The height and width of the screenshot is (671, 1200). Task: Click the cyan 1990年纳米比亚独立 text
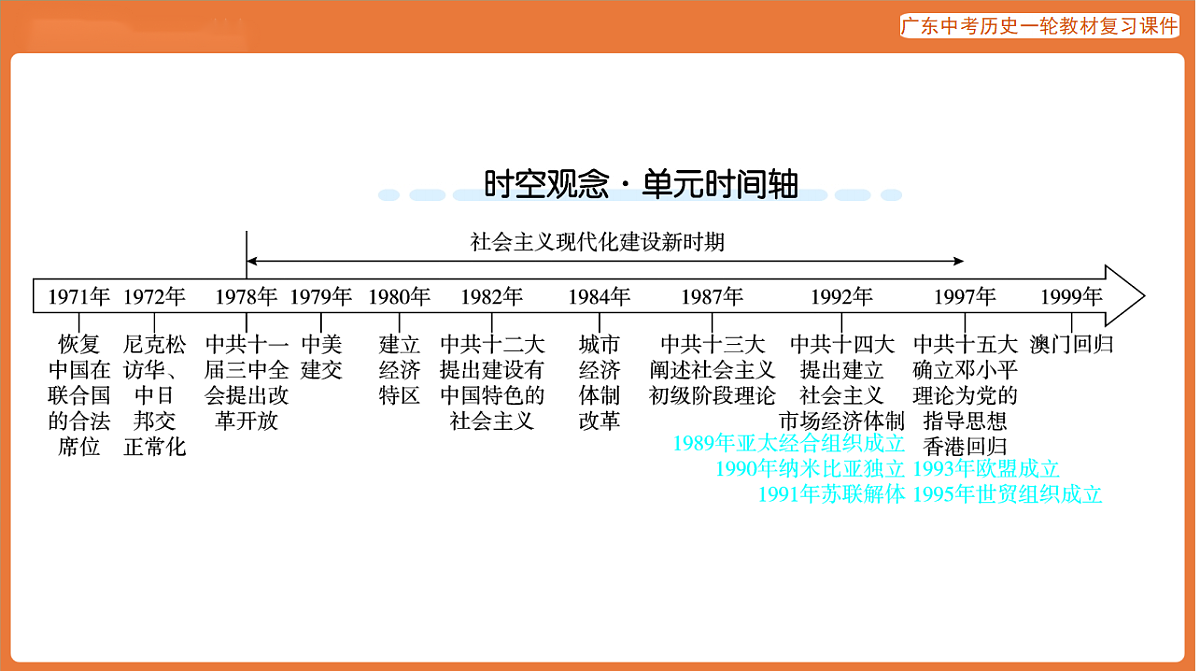tap(810, 468)
